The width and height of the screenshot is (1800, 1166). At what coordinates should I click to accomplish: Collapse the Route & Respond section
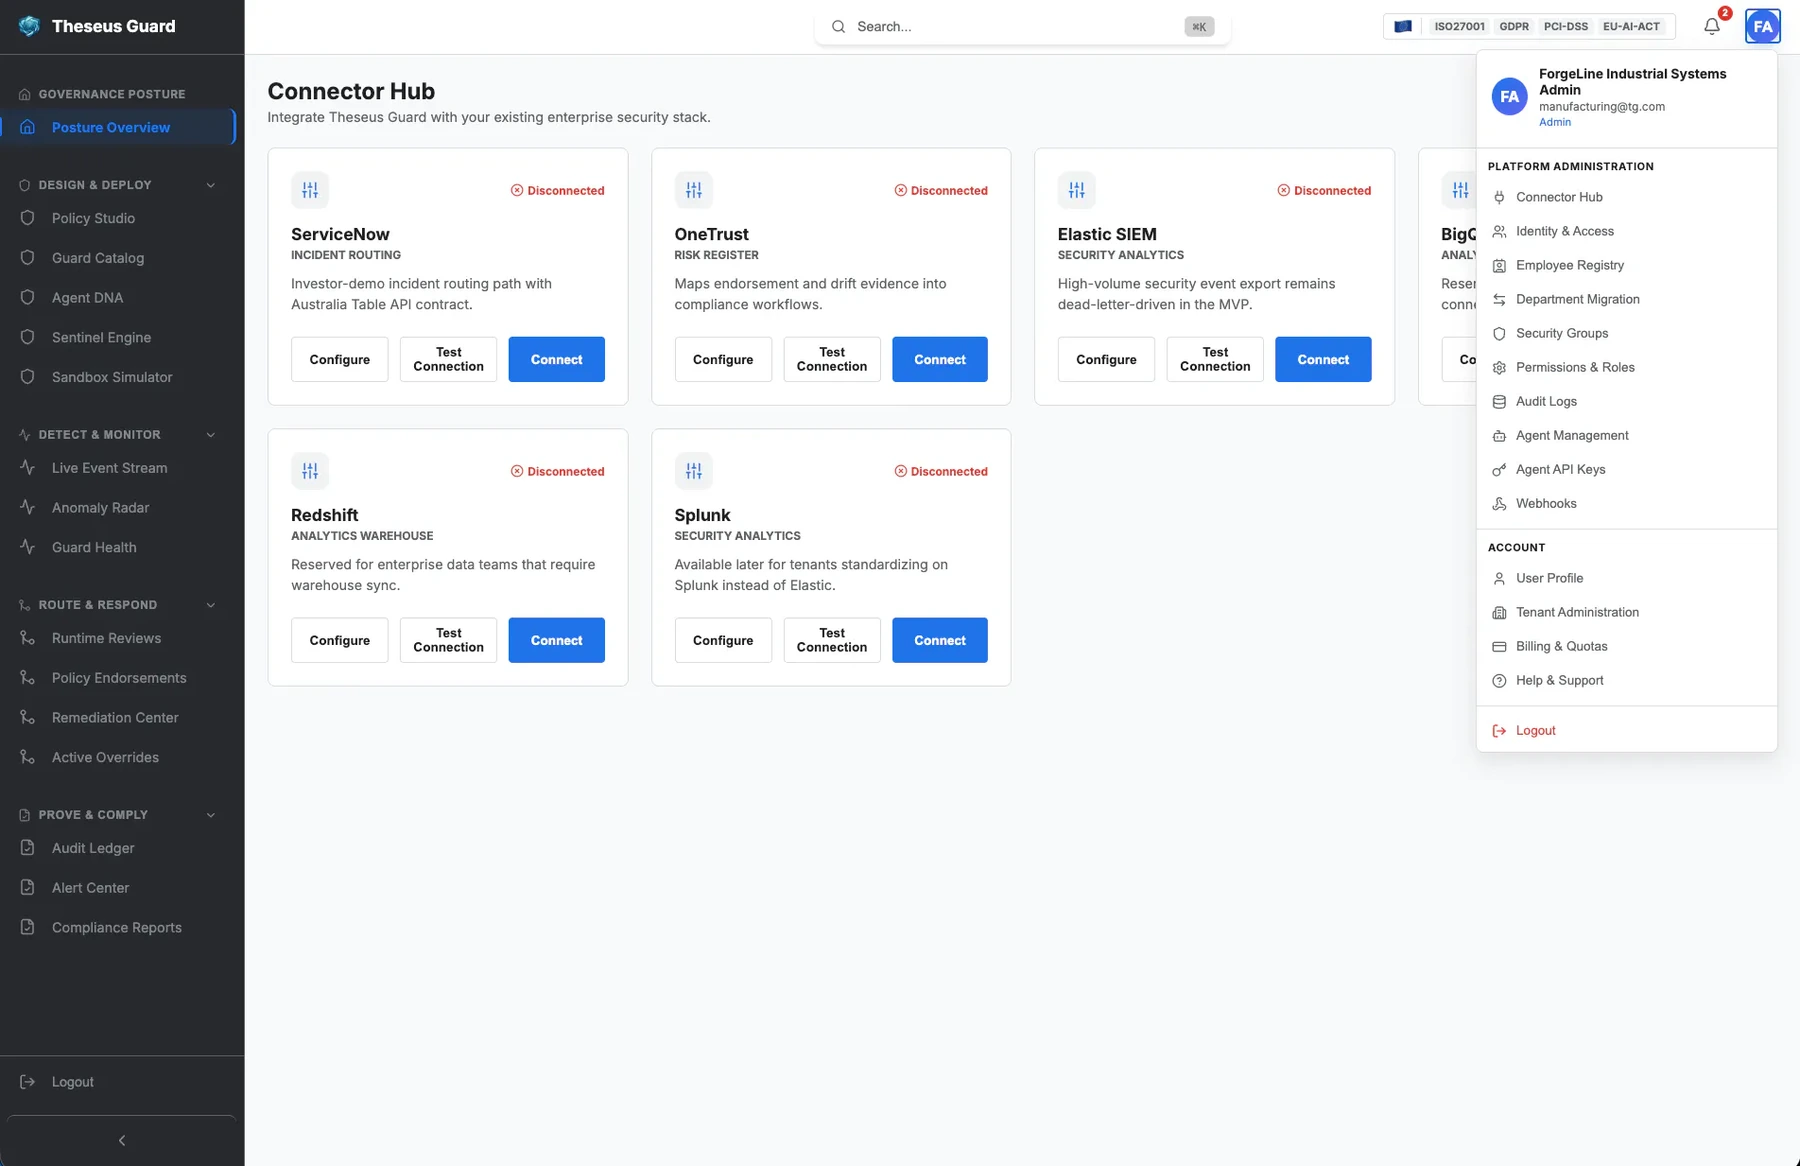[211, 605]
